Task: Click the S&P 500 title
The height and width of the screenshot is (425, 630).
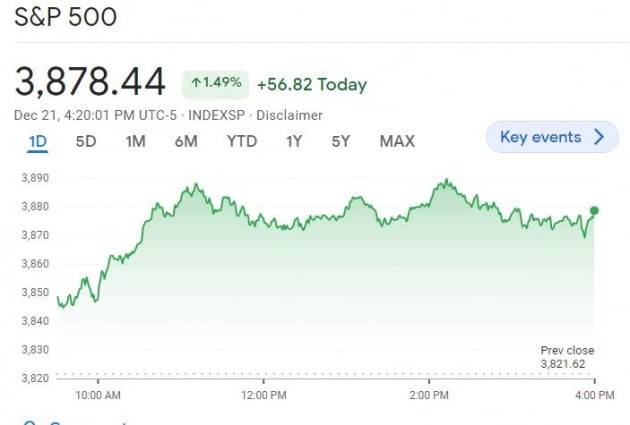Action: pos(65,18)
